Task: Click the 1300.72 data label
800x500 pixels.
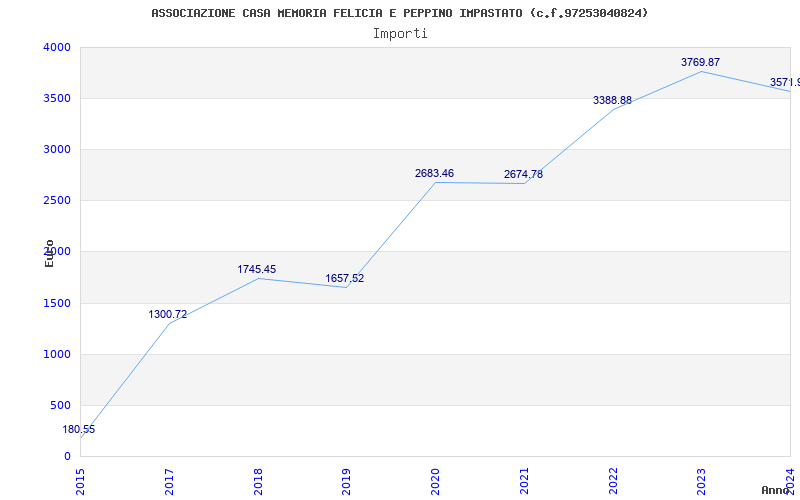Action: click(167, 314)
